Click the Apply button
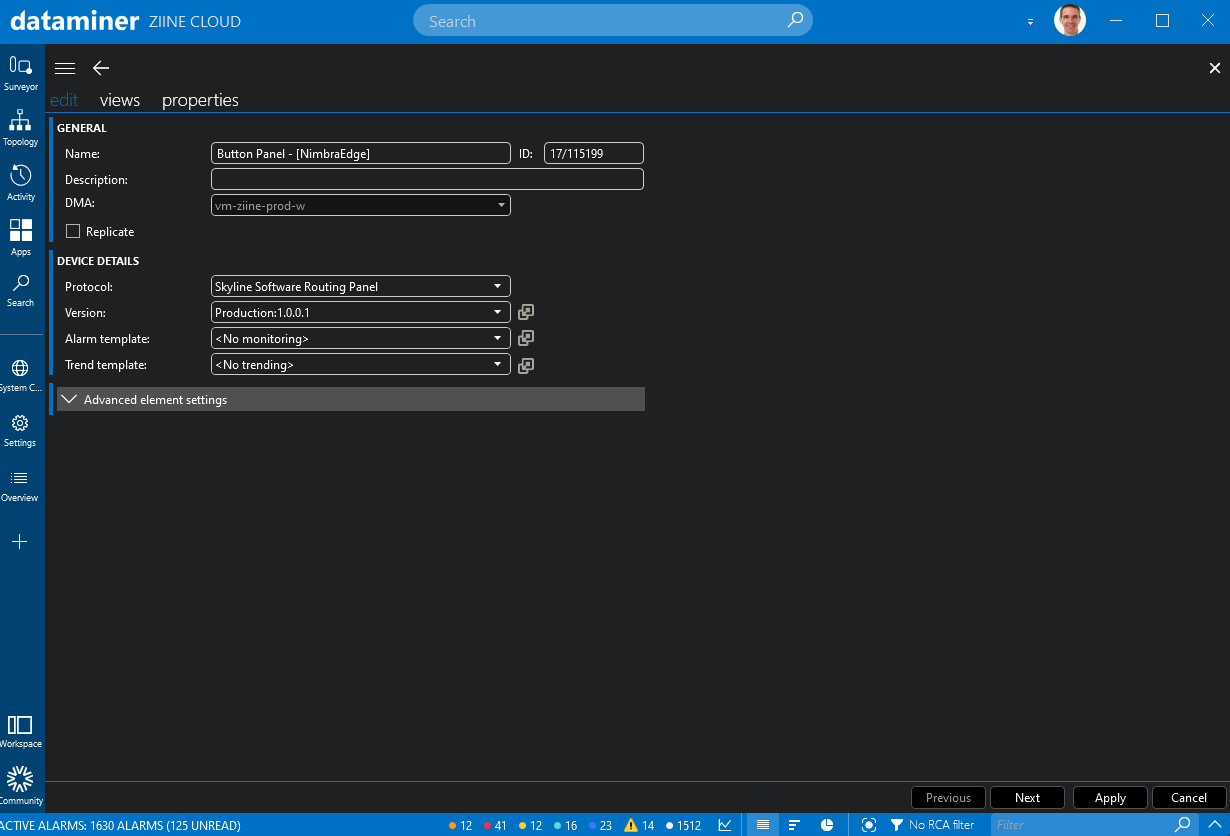The image size is (1230, 836). [1110, 797]
